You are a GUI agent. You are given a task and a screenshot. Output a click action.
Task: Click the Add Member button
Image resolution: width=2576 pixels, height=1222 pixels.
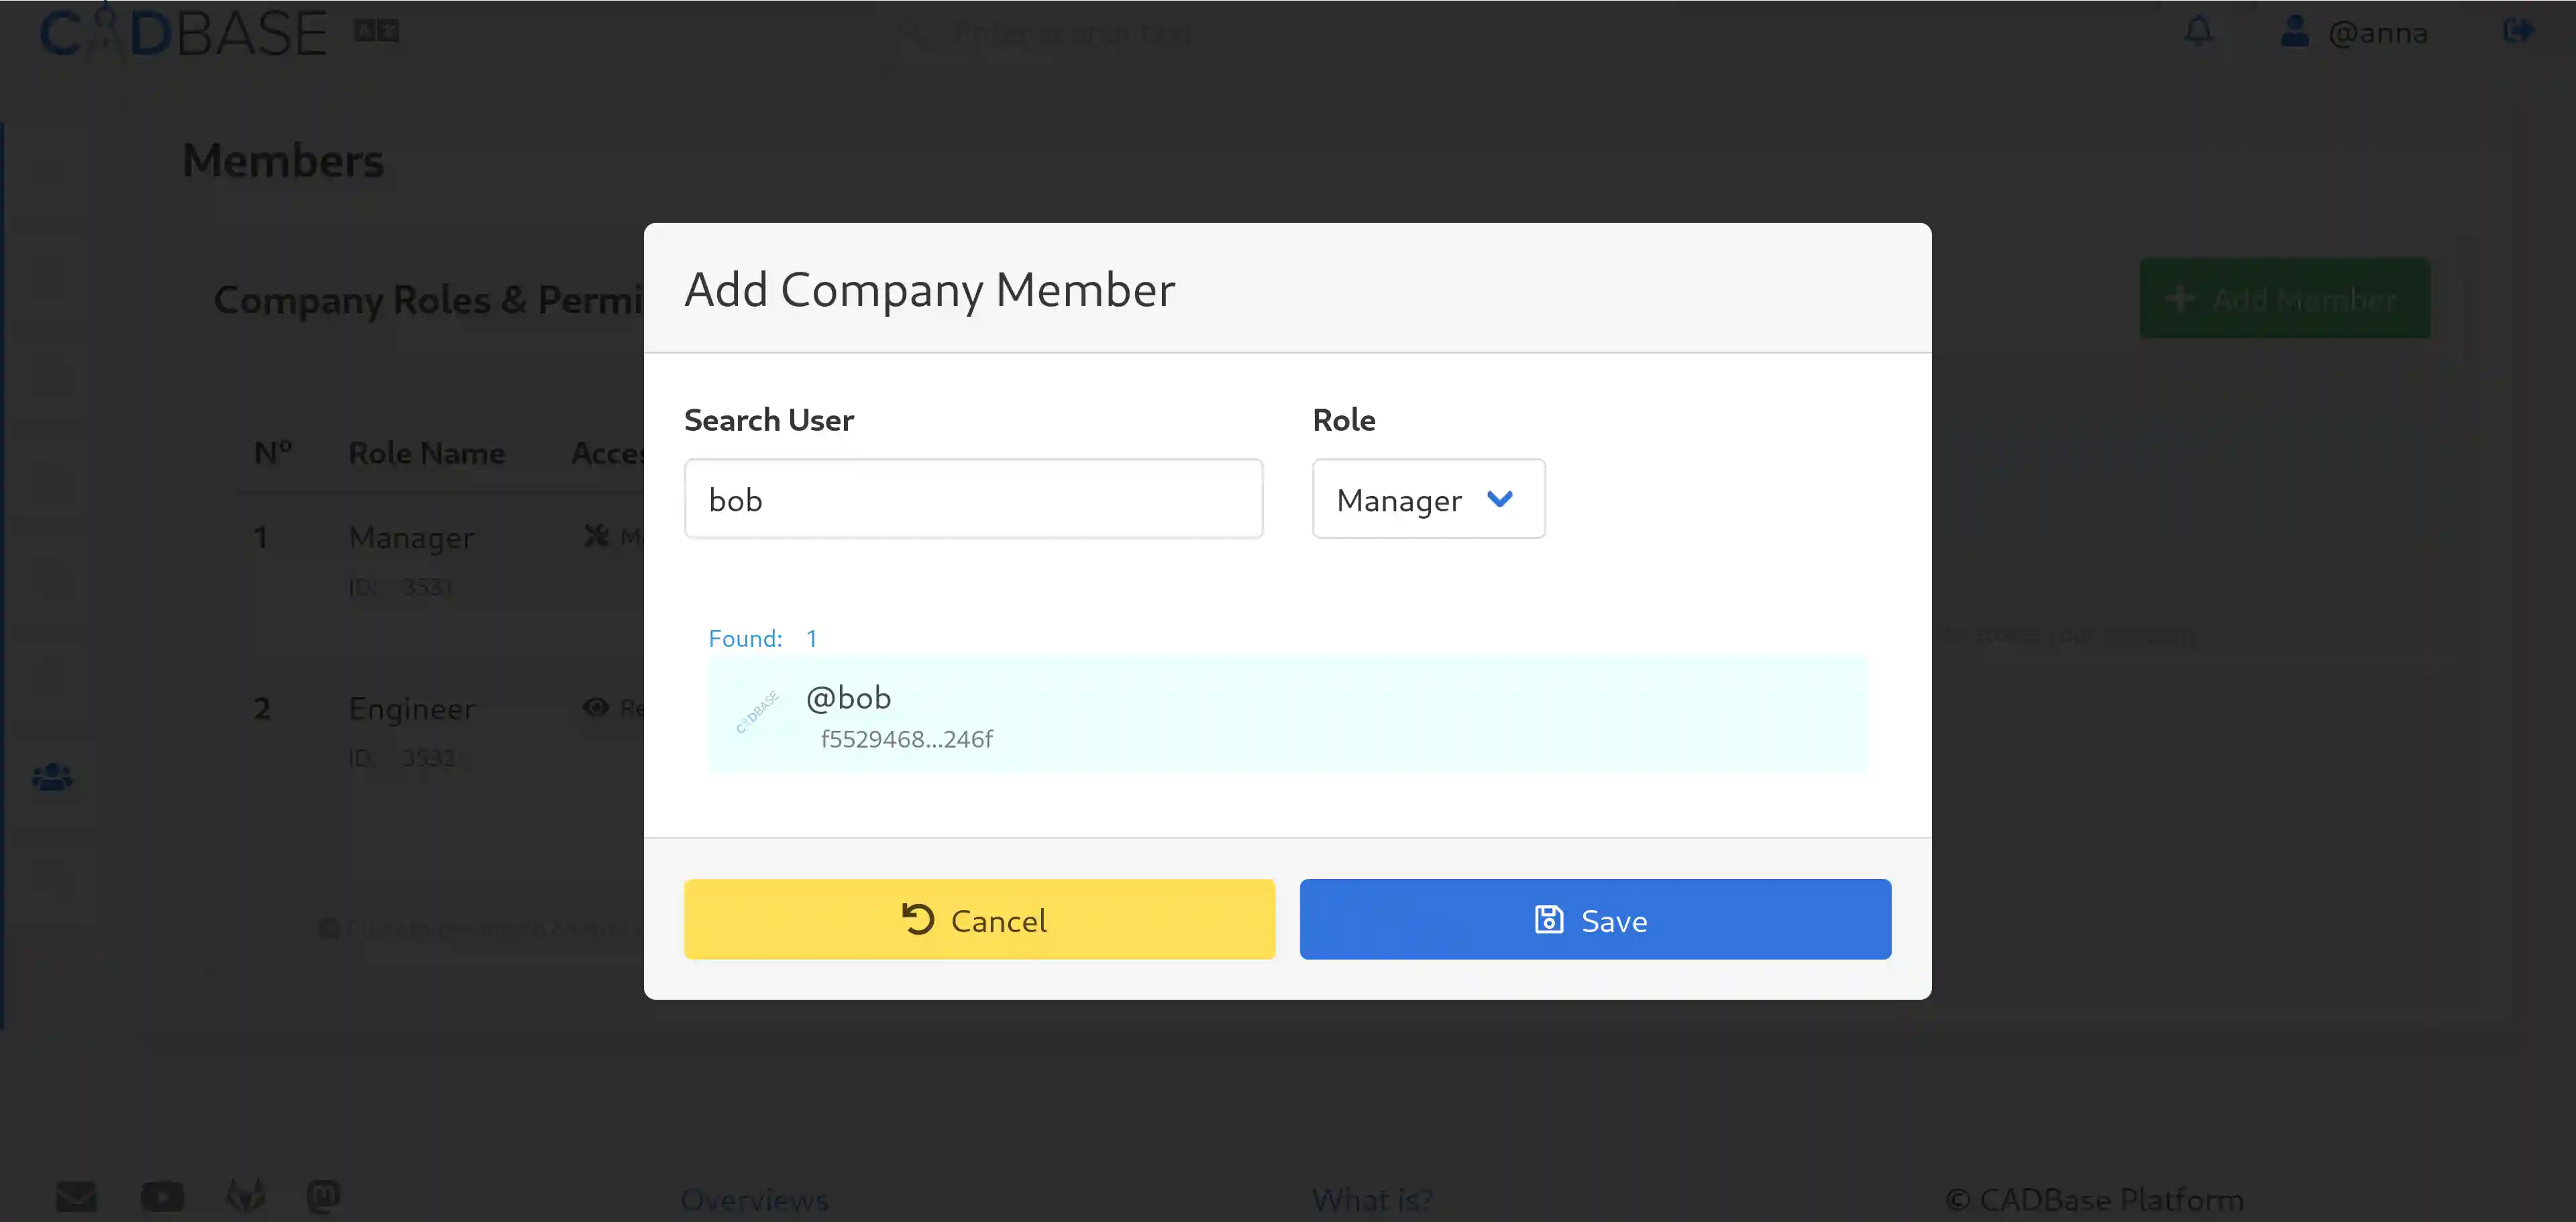tap(2284, 298)
